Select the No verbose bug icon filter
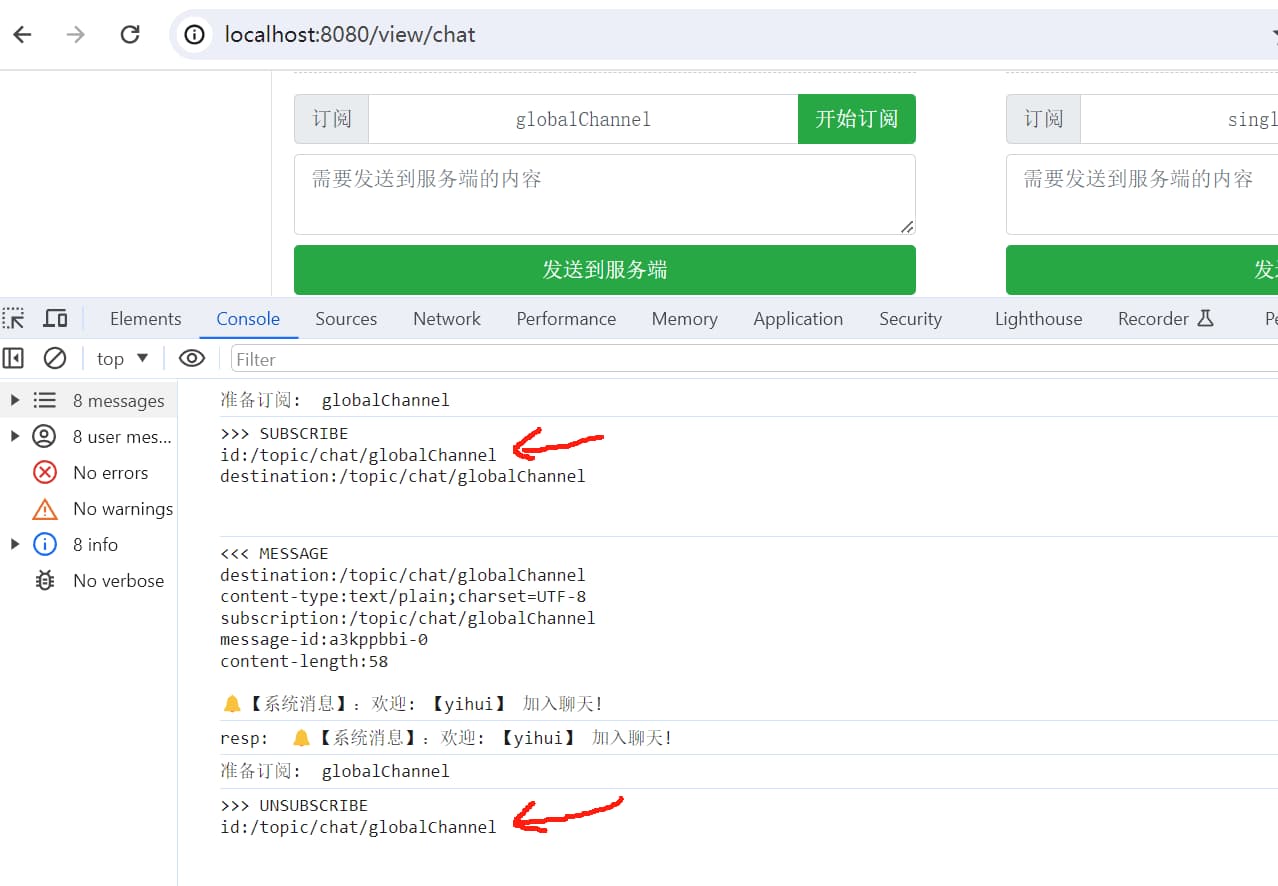This screenshot has width=1278, height=886. [117, 581]
